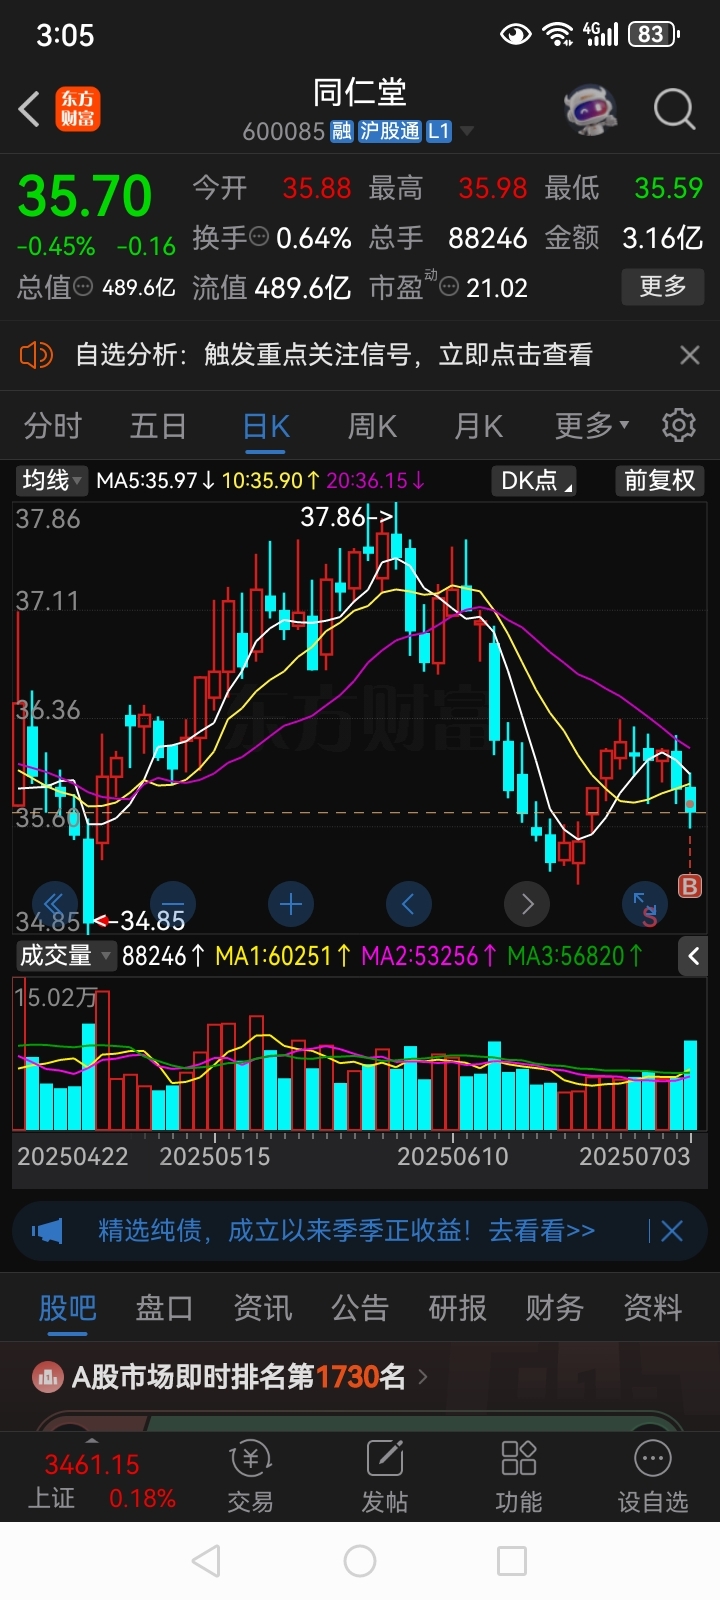
Task: Switch to 分时 chart tab
Action: tap(53, 427)
